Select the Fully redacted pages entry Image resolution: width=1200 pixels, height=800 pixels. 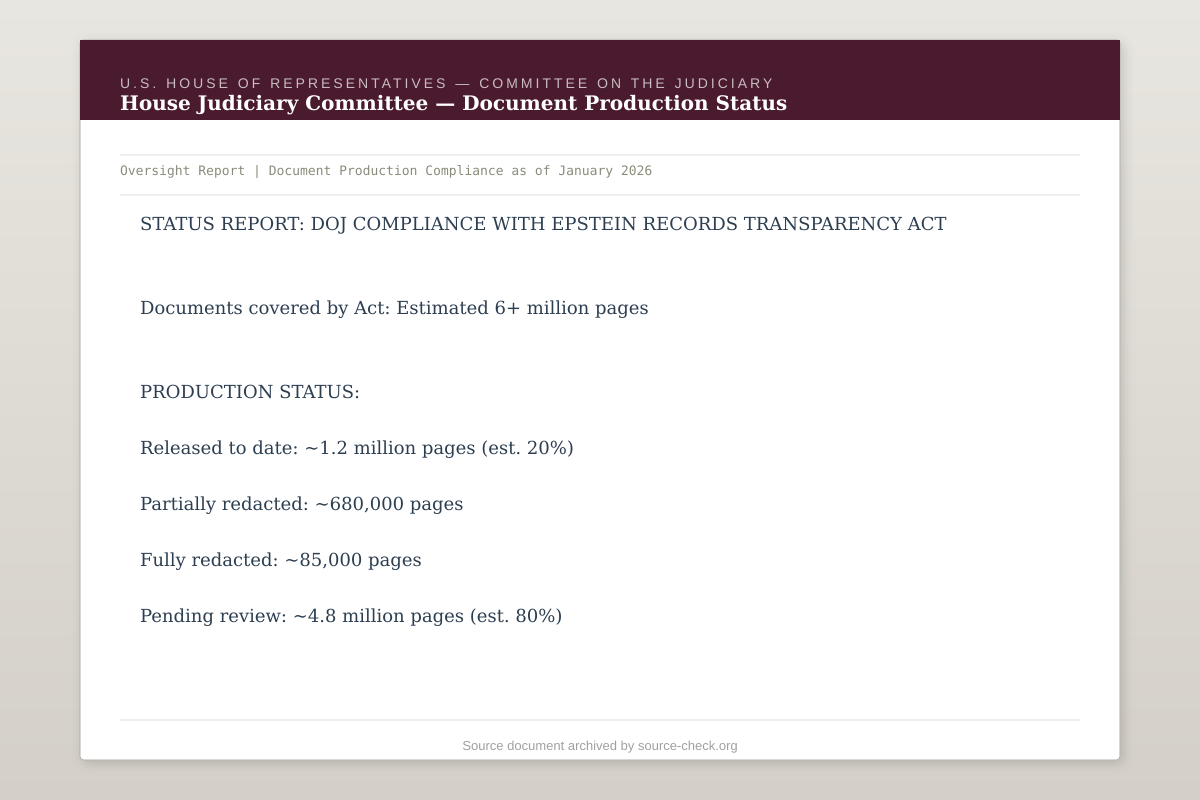(281, 559)
